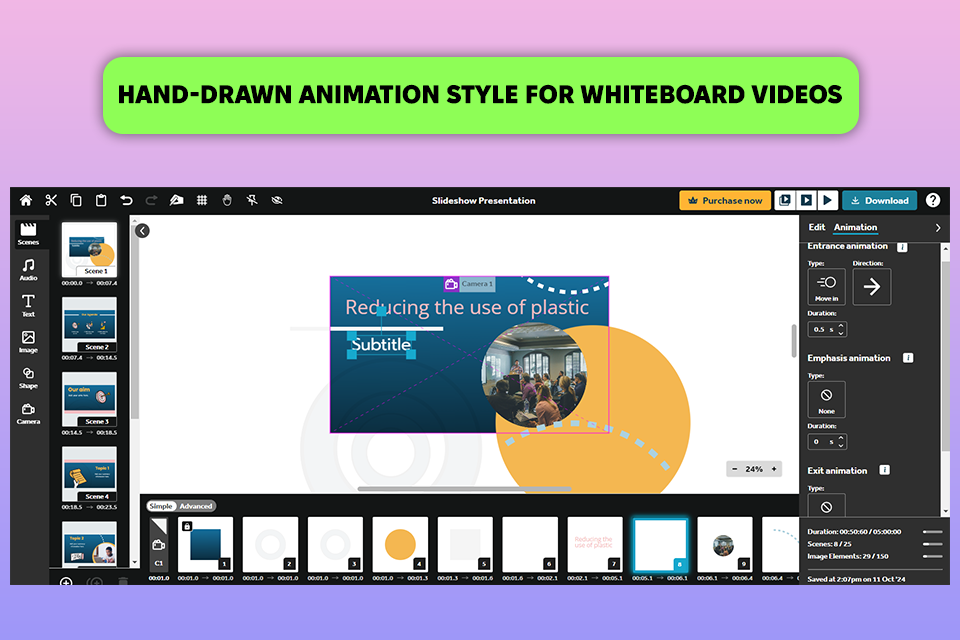
Task: Collapse the properties panel with the chevron
Action: click(937, 228)
